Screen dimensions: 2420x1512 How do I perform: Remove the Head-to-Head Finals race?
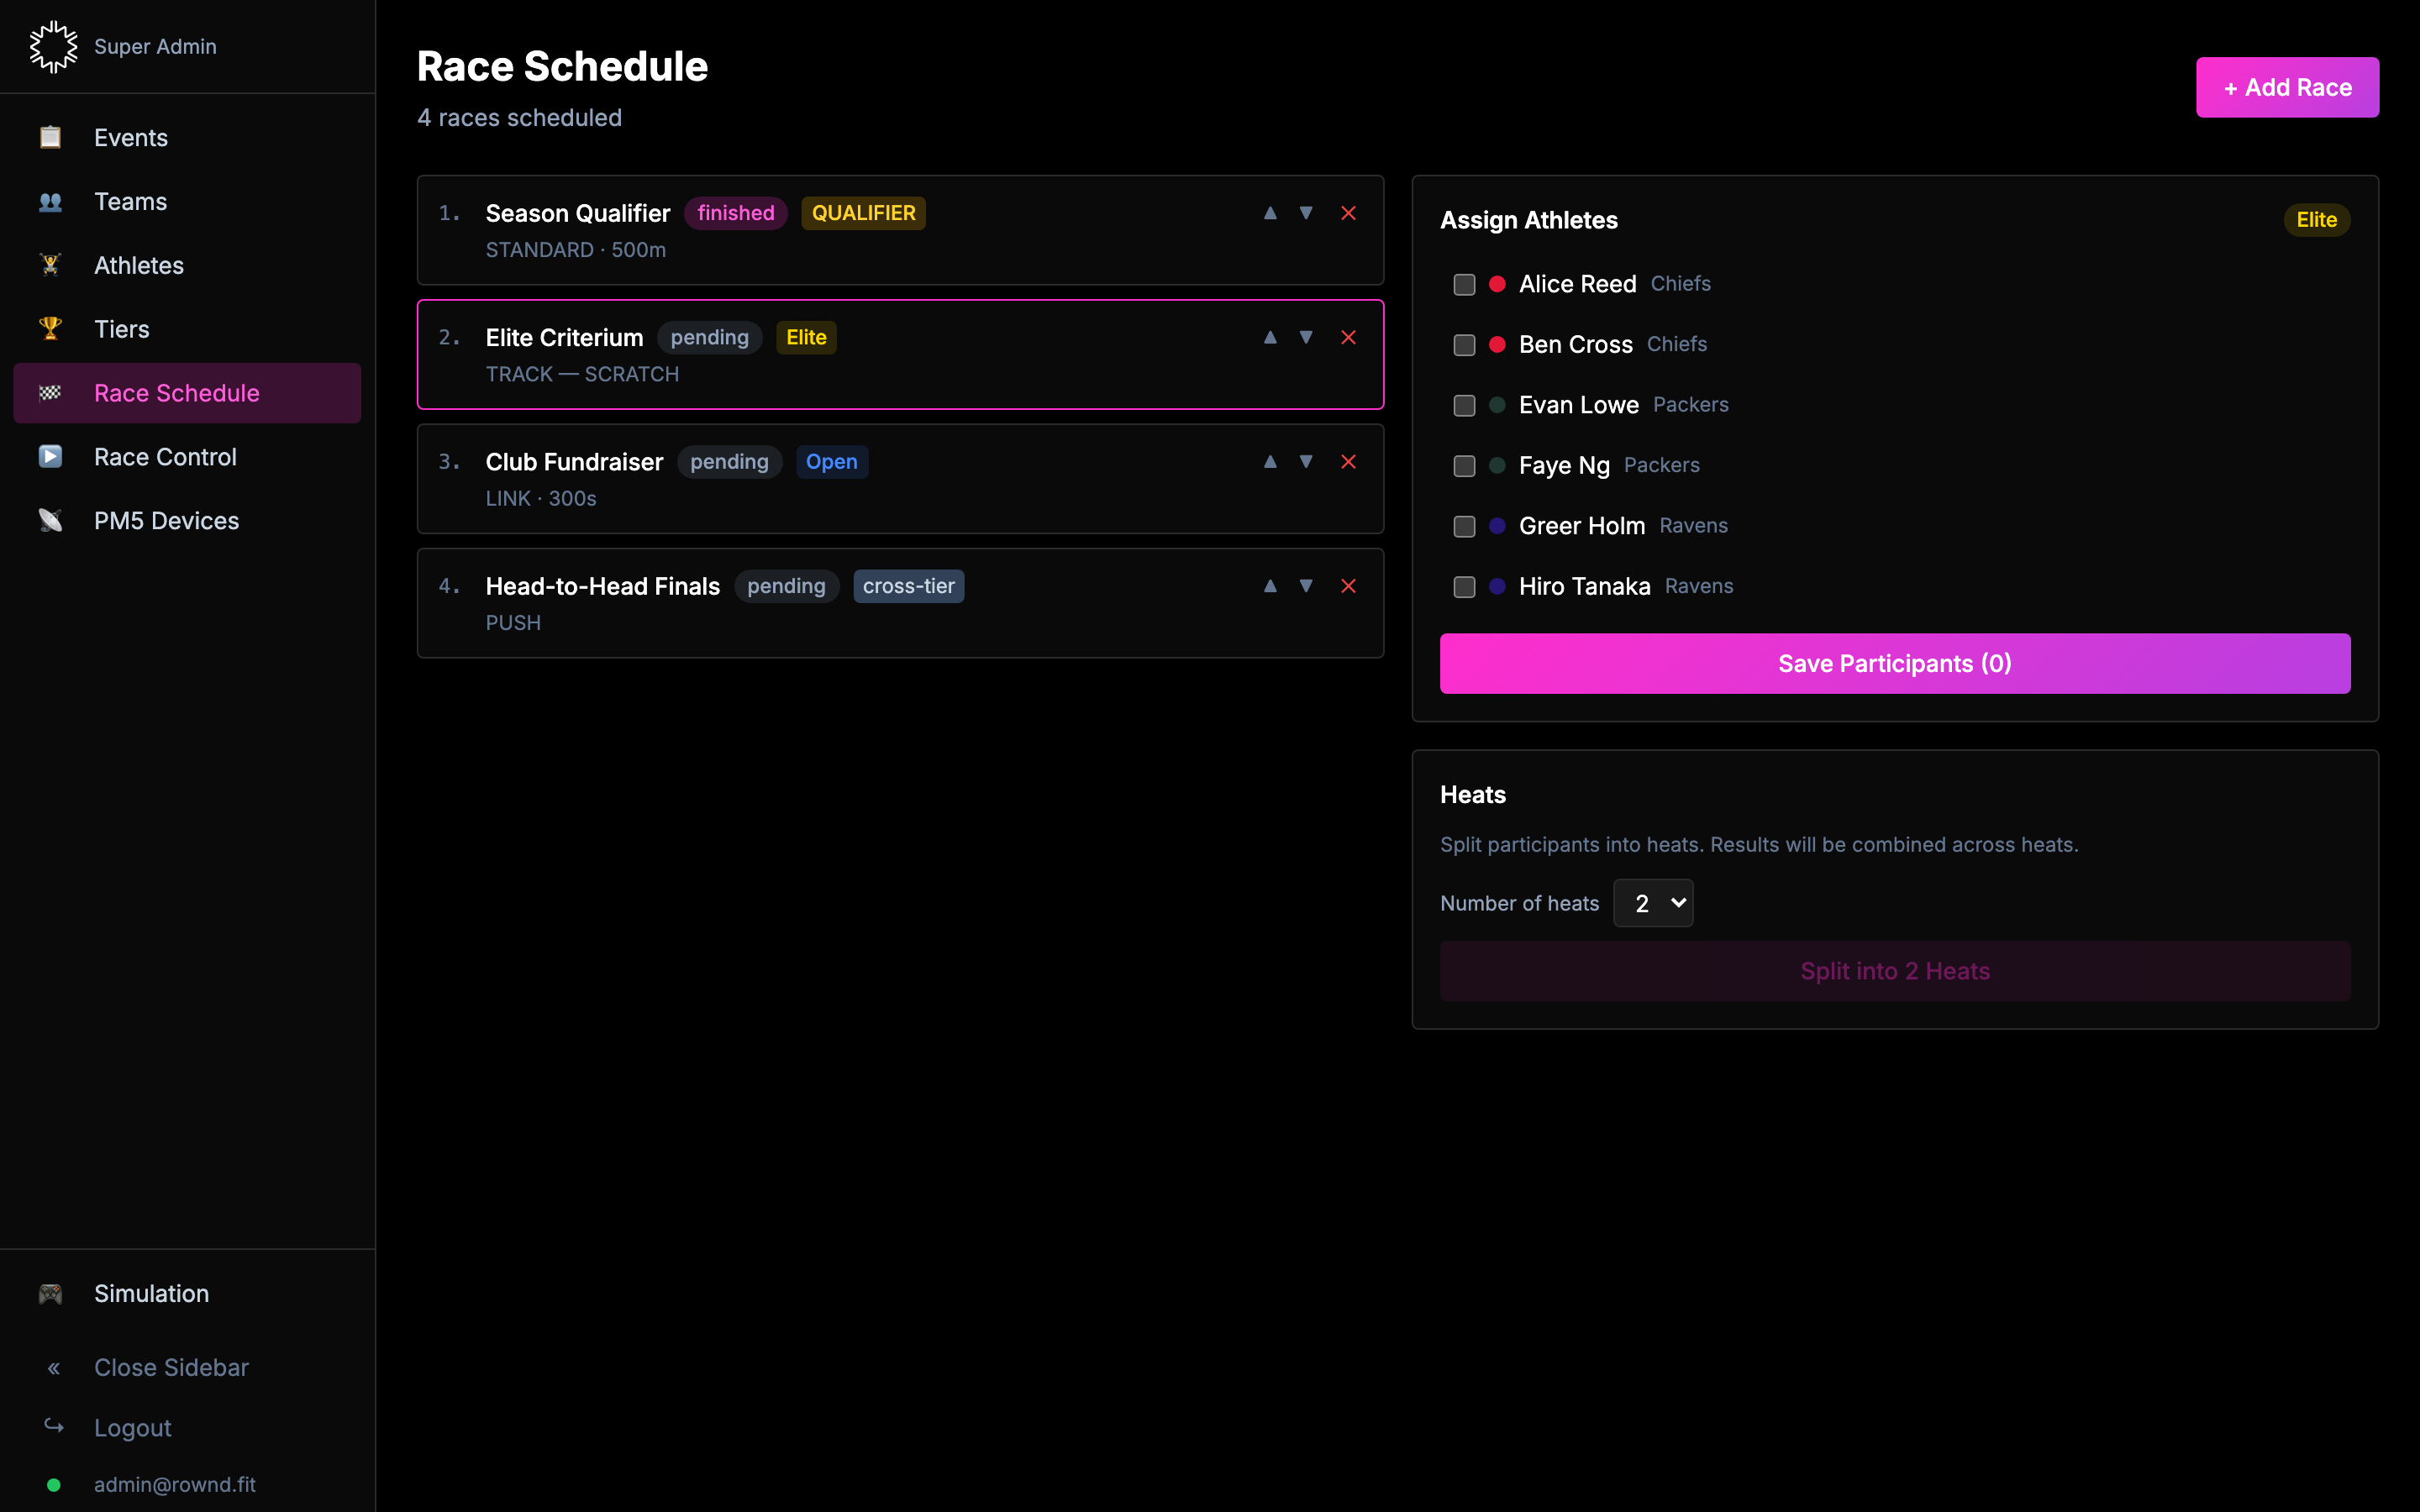click(1348, 586)
